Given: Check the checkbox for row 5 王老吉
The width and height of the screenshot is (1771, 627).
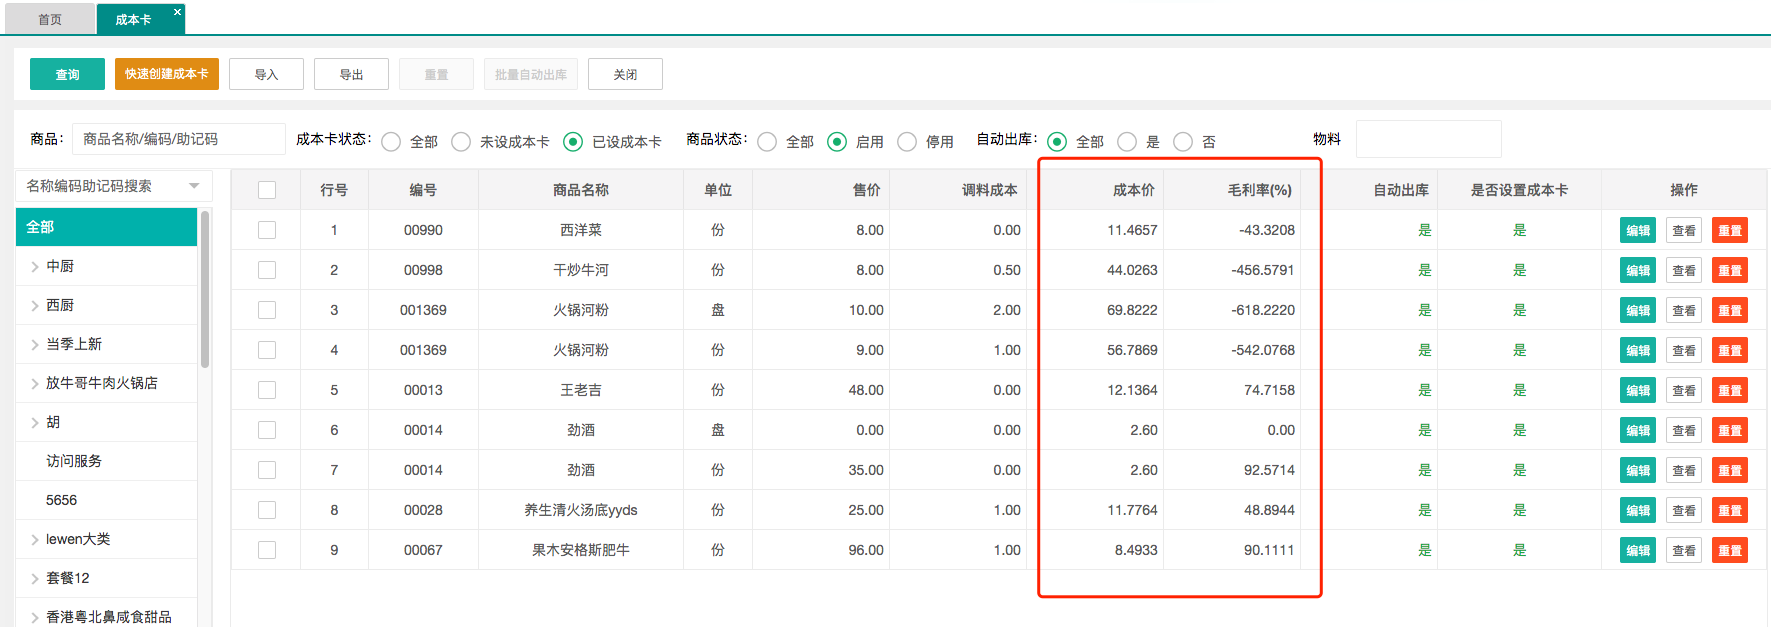Looking at the screenshot, I should click(267, 390).
